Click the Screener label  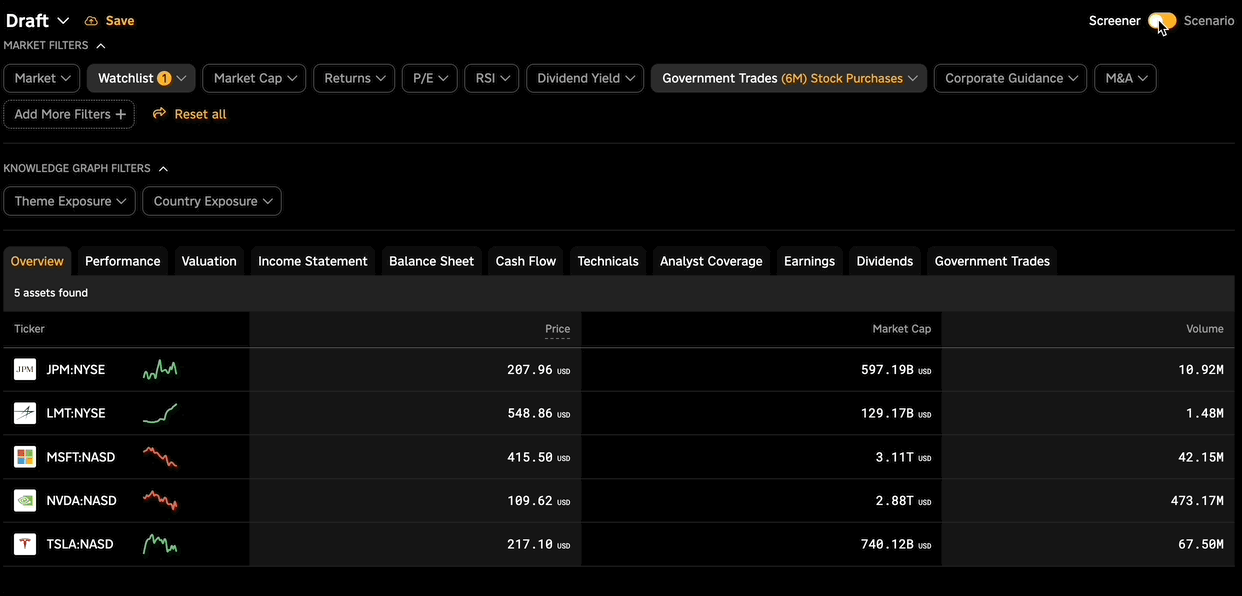tap(1115, 21)
